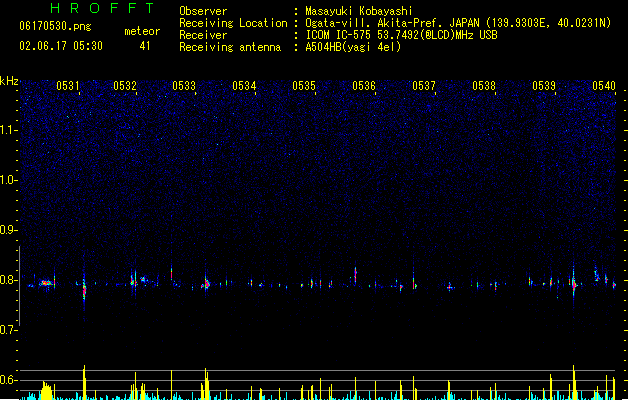Click the Receiving antenna label
Image resolution: width=629 pixels, height=400 pixels.
click(x=230, y=47)
